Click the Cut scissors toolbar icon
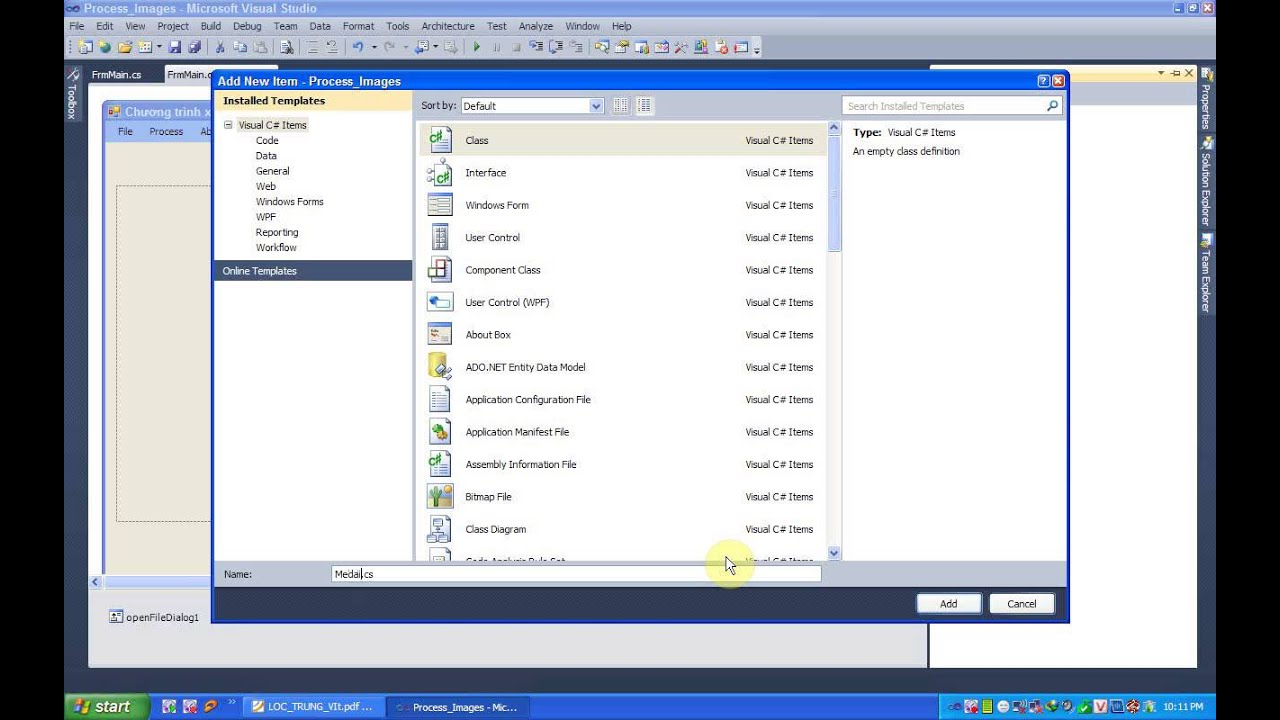Viewport: 1280px width, 720px height. pos(220,47)
